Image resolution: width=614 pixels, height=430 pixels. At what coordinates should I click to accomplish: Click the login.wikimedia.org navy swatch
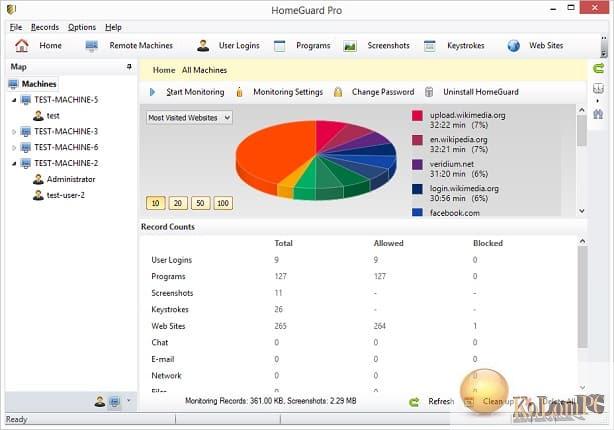(417, 189)
